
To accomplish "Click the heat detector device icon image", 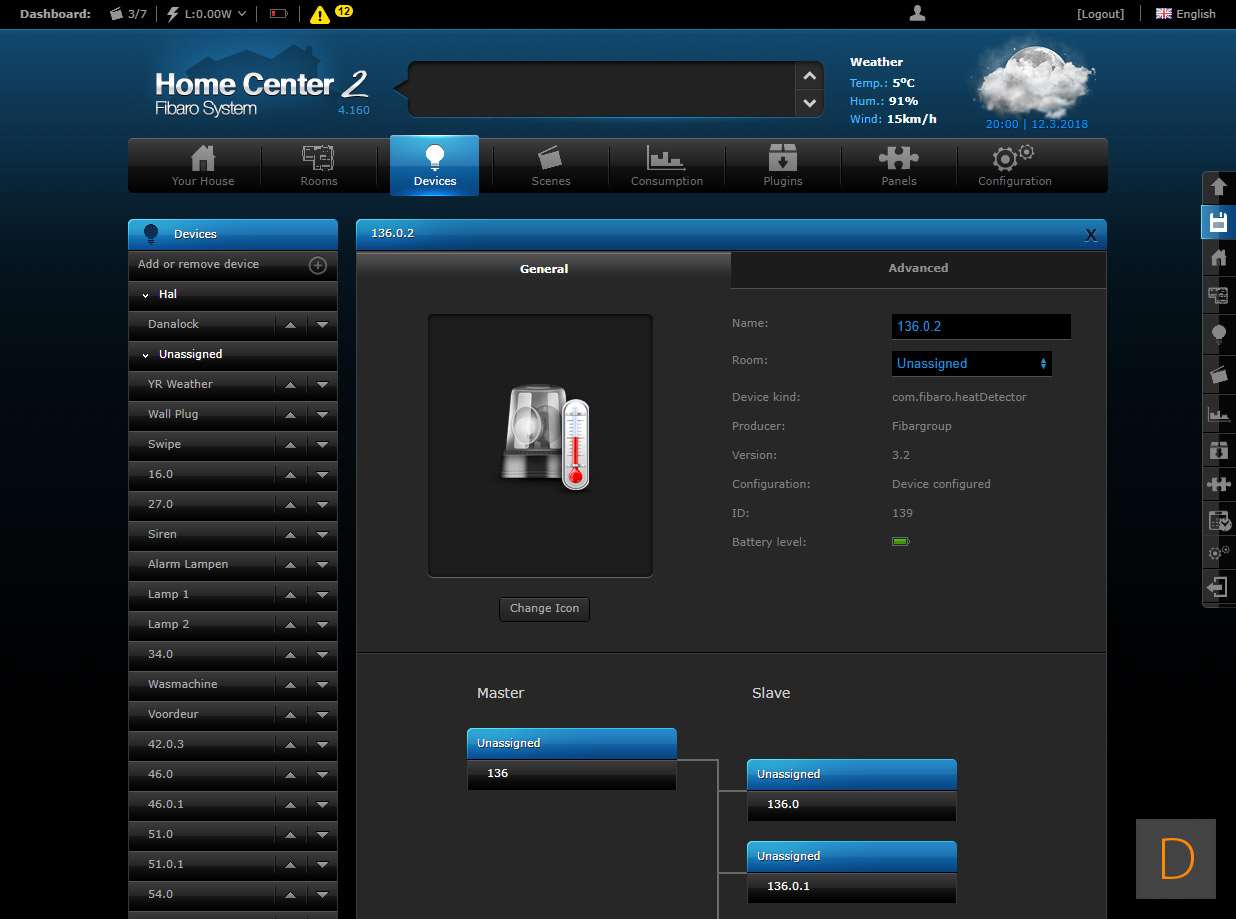I will [545, 439].
